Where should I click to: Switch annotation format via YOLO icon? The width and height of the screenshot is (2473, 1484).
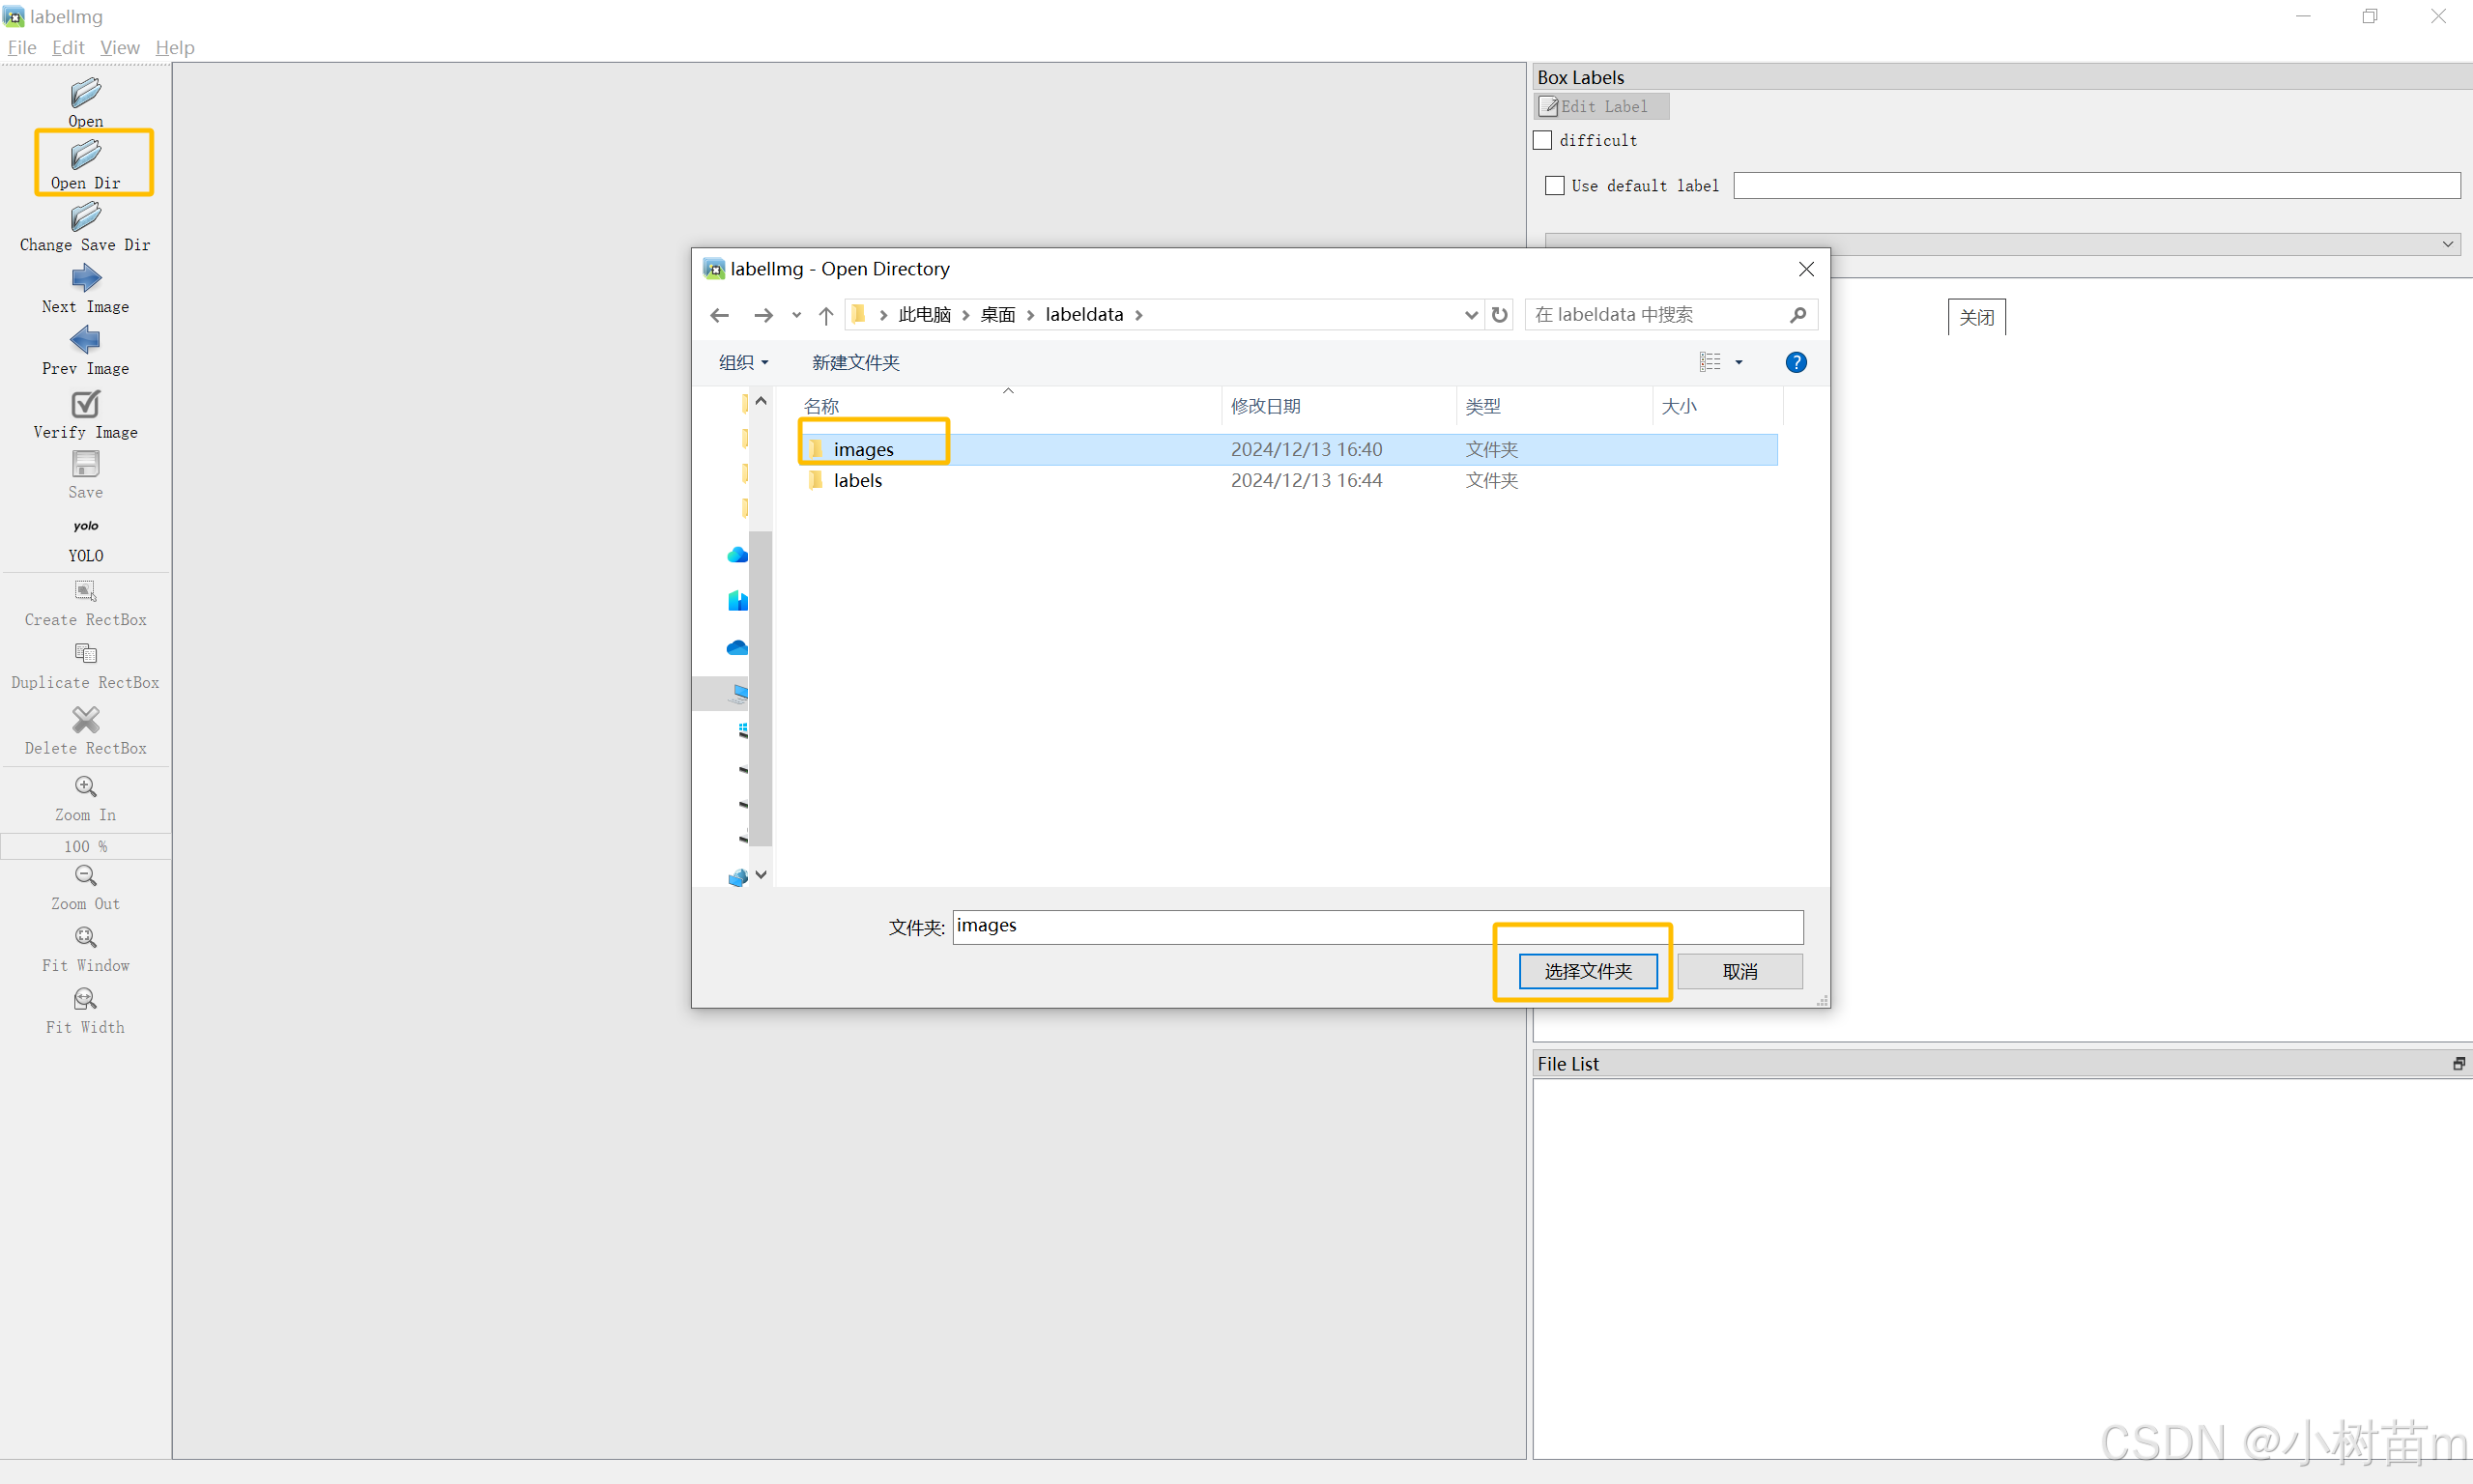(x=86, y=526)
